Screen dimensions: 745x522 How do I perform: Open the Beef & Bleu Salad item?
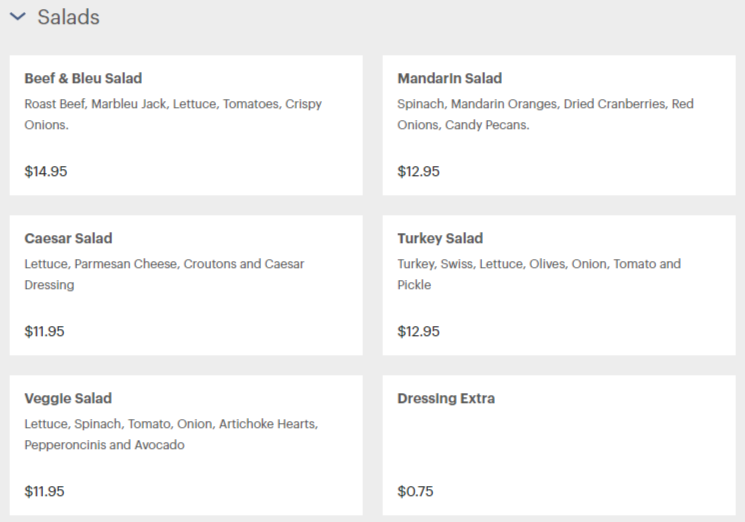click(186, 125)
